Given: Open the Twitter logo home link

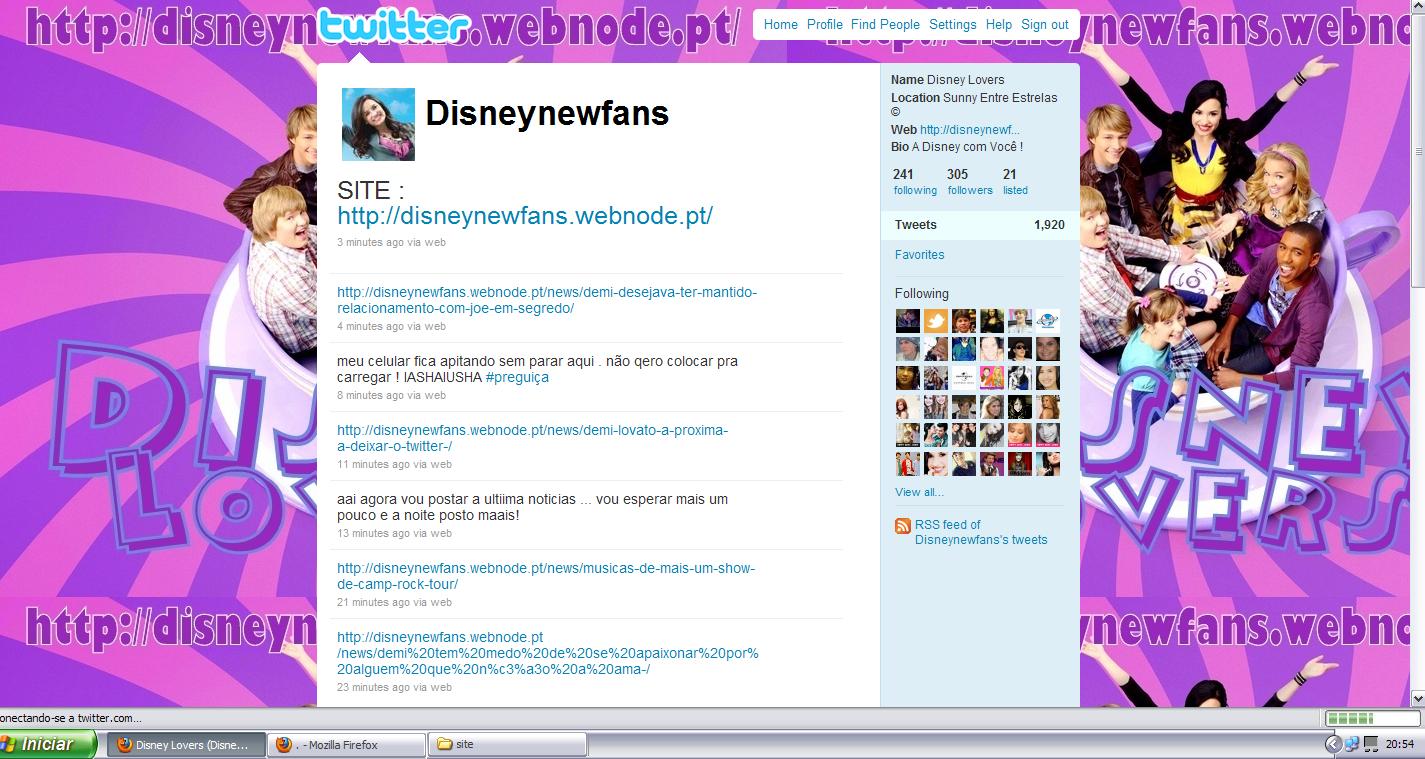Looking at the screenshot, I should (x=393, y=26).
